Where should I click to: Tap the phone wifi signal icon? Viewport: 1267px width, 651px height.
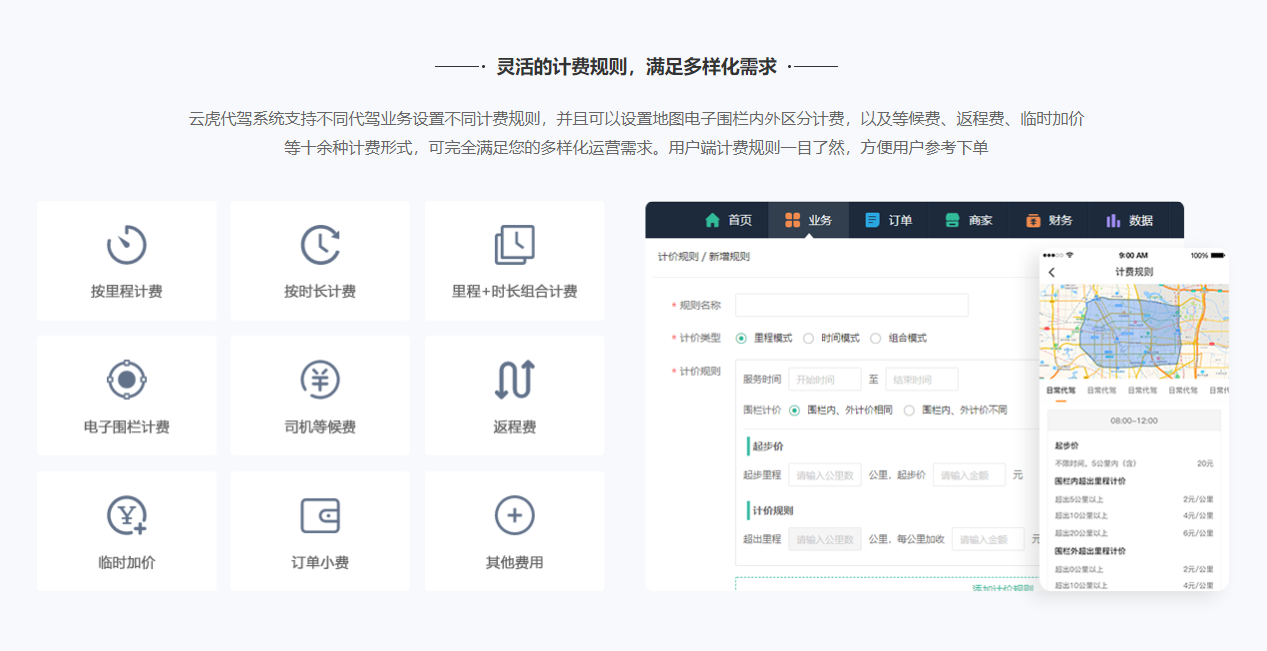(x=1069, y=255)
